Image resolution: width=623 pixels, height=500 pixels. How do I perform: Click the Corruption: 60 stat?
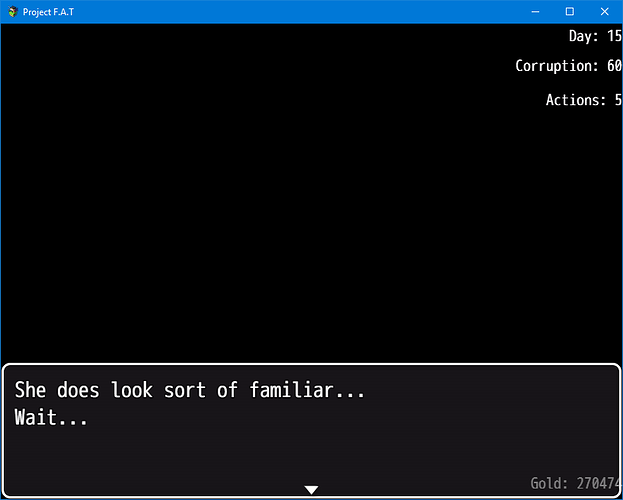(569, 66)
